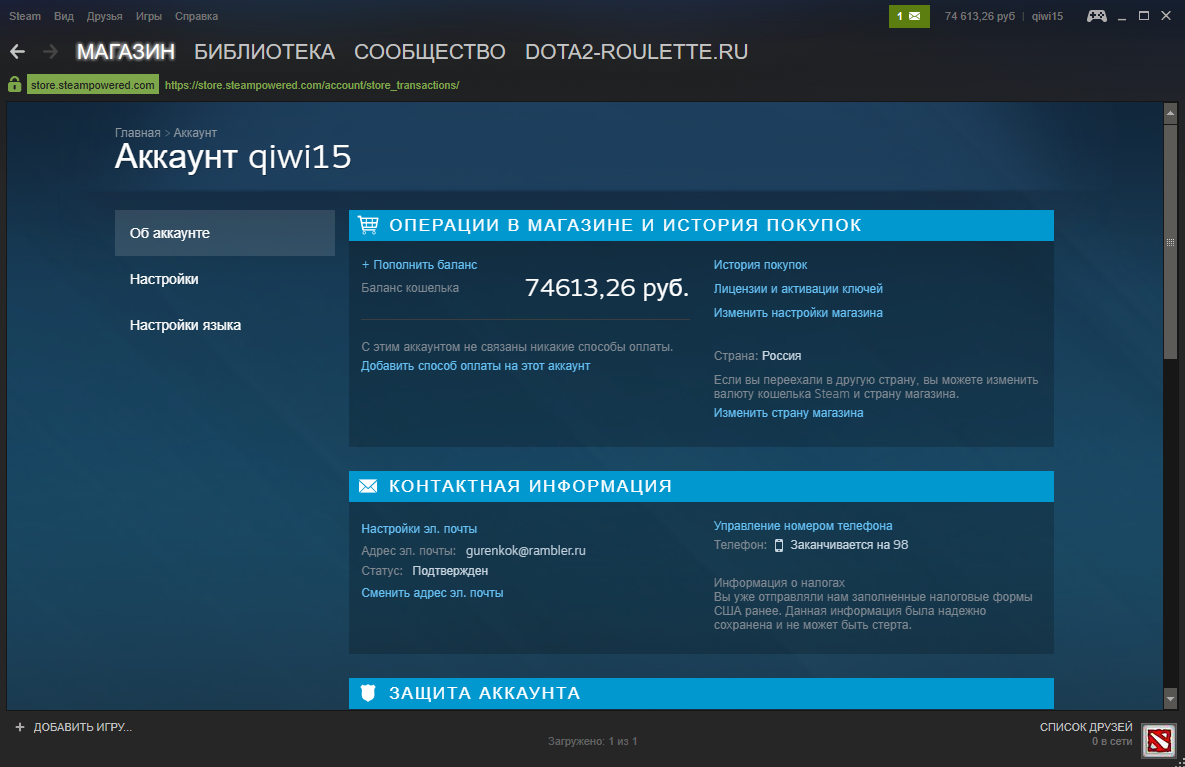Click the Информация о налогах text
The width and height of the screenshot is (1185, 767).
779,583
